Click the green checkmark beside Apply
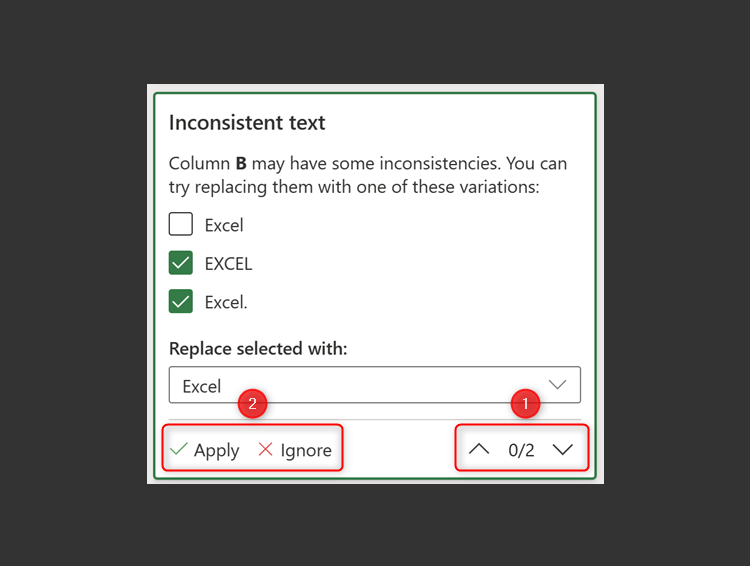The height and width of the screenshot is (566, 750). click(x=179, y=450)
